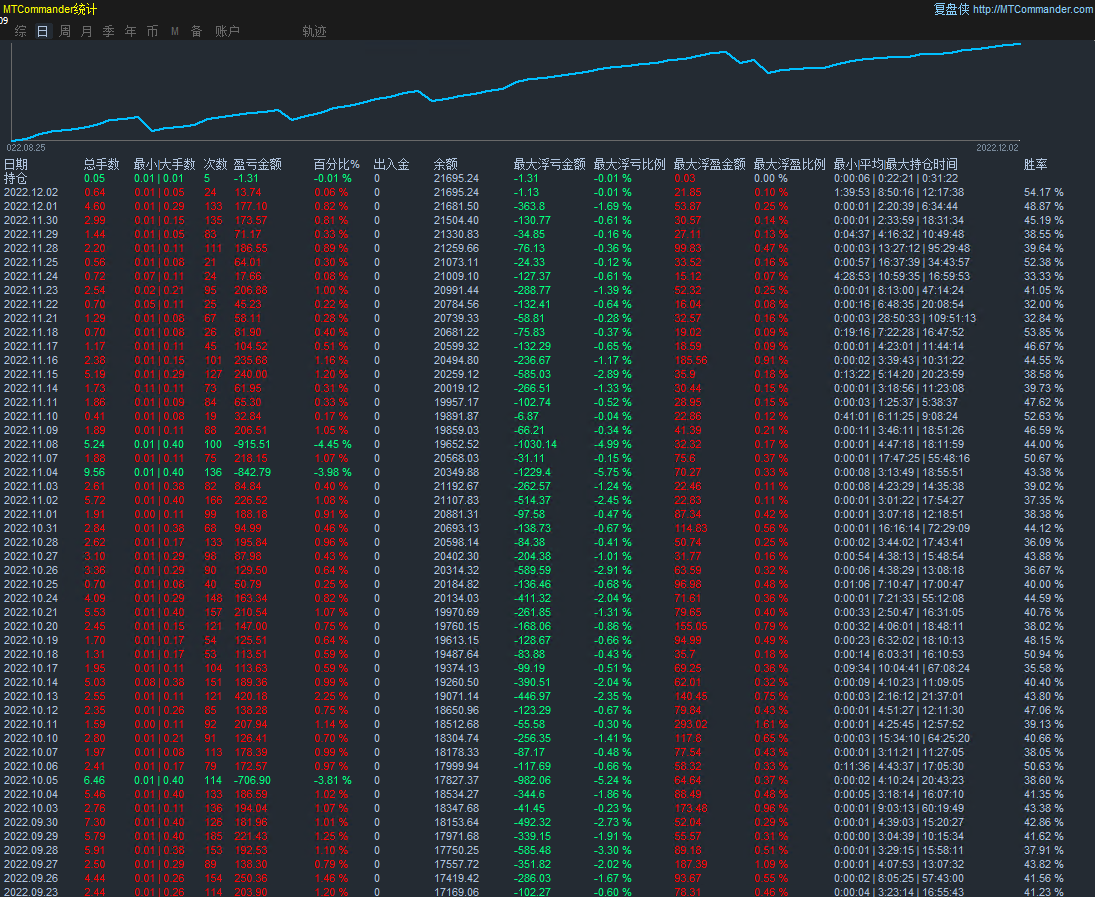The height and width of the screenshot is (897, 1095).
Task: Click the 出入金 column header
Action: click(x=392, y=164)
